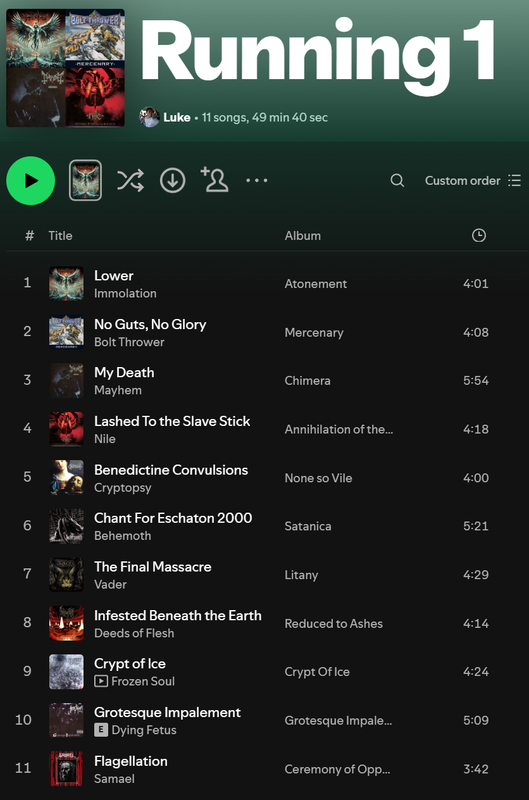Click the No Guts, No Glory cover art

click(66, 332)
